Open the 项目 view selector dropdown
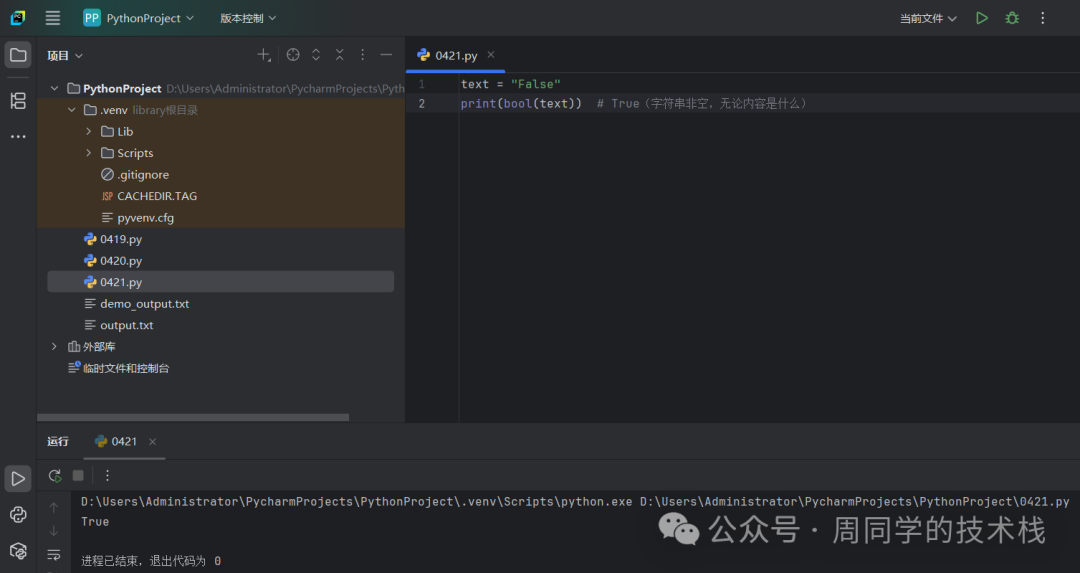Viewport: 1080px width, 573px height. pyautogui.click(x=65, y=56)
